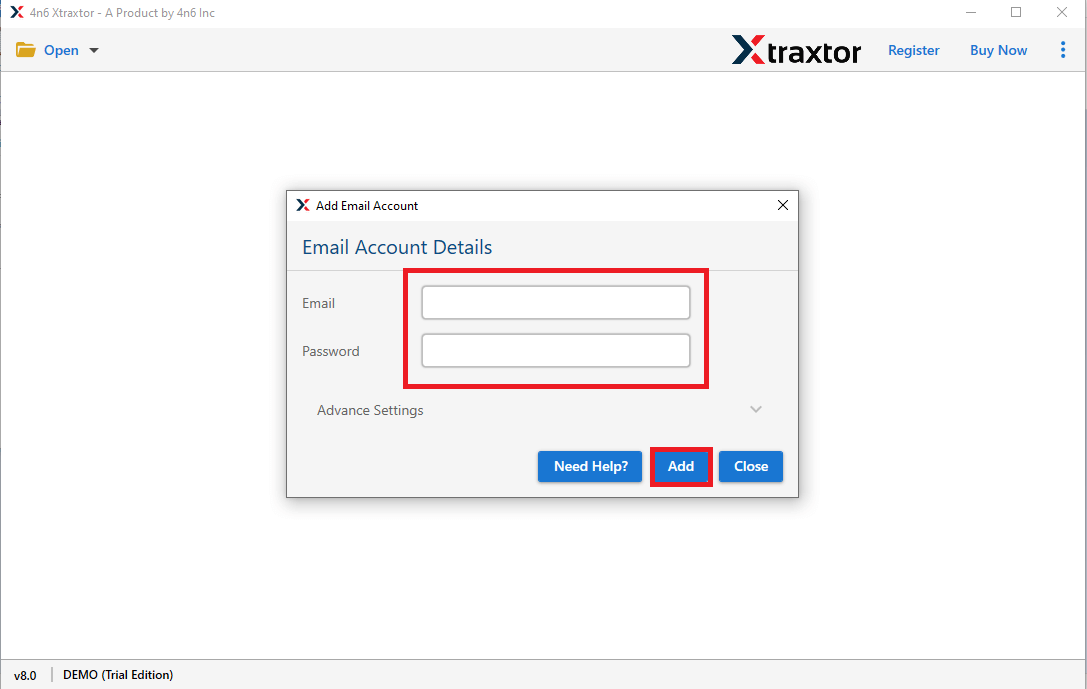Screen dimensions: 1087x689
Task: Click the Xtraxtor logo in the header
Action: pyautogui.click(x=796, y=50)
